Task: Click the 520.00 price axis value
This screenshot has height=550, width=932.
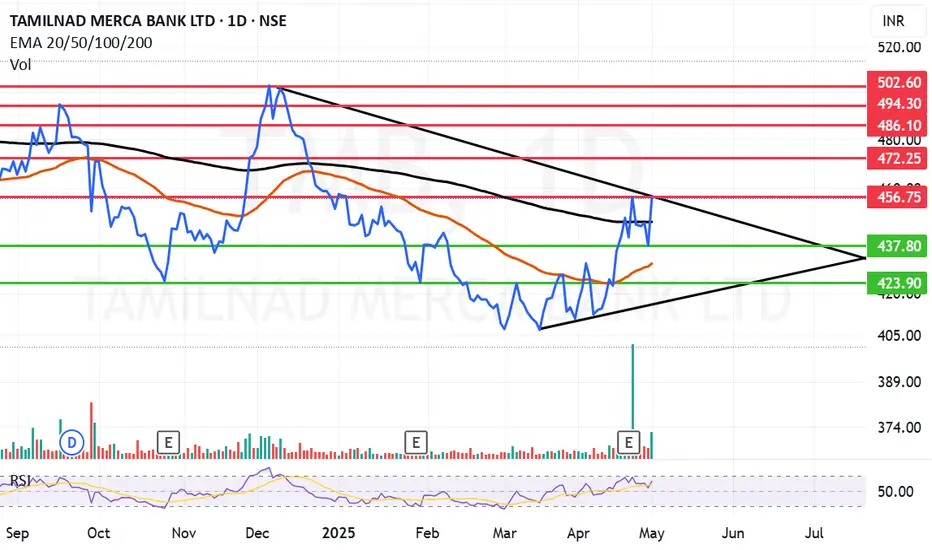Action: tap(899, 47)
